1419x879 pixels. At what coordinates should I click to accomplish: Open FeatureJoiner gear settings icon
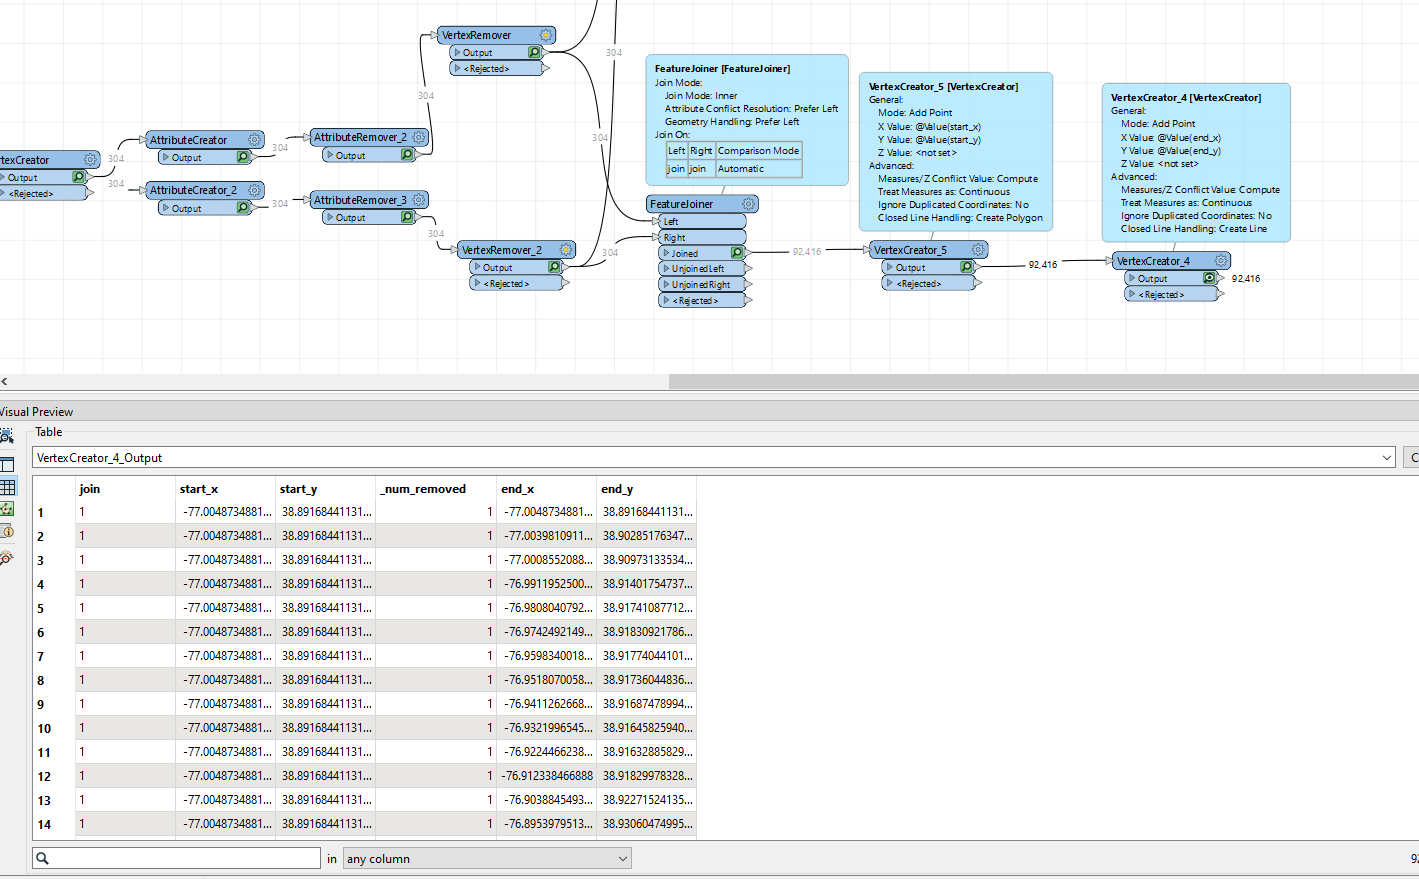coord(748,204)
